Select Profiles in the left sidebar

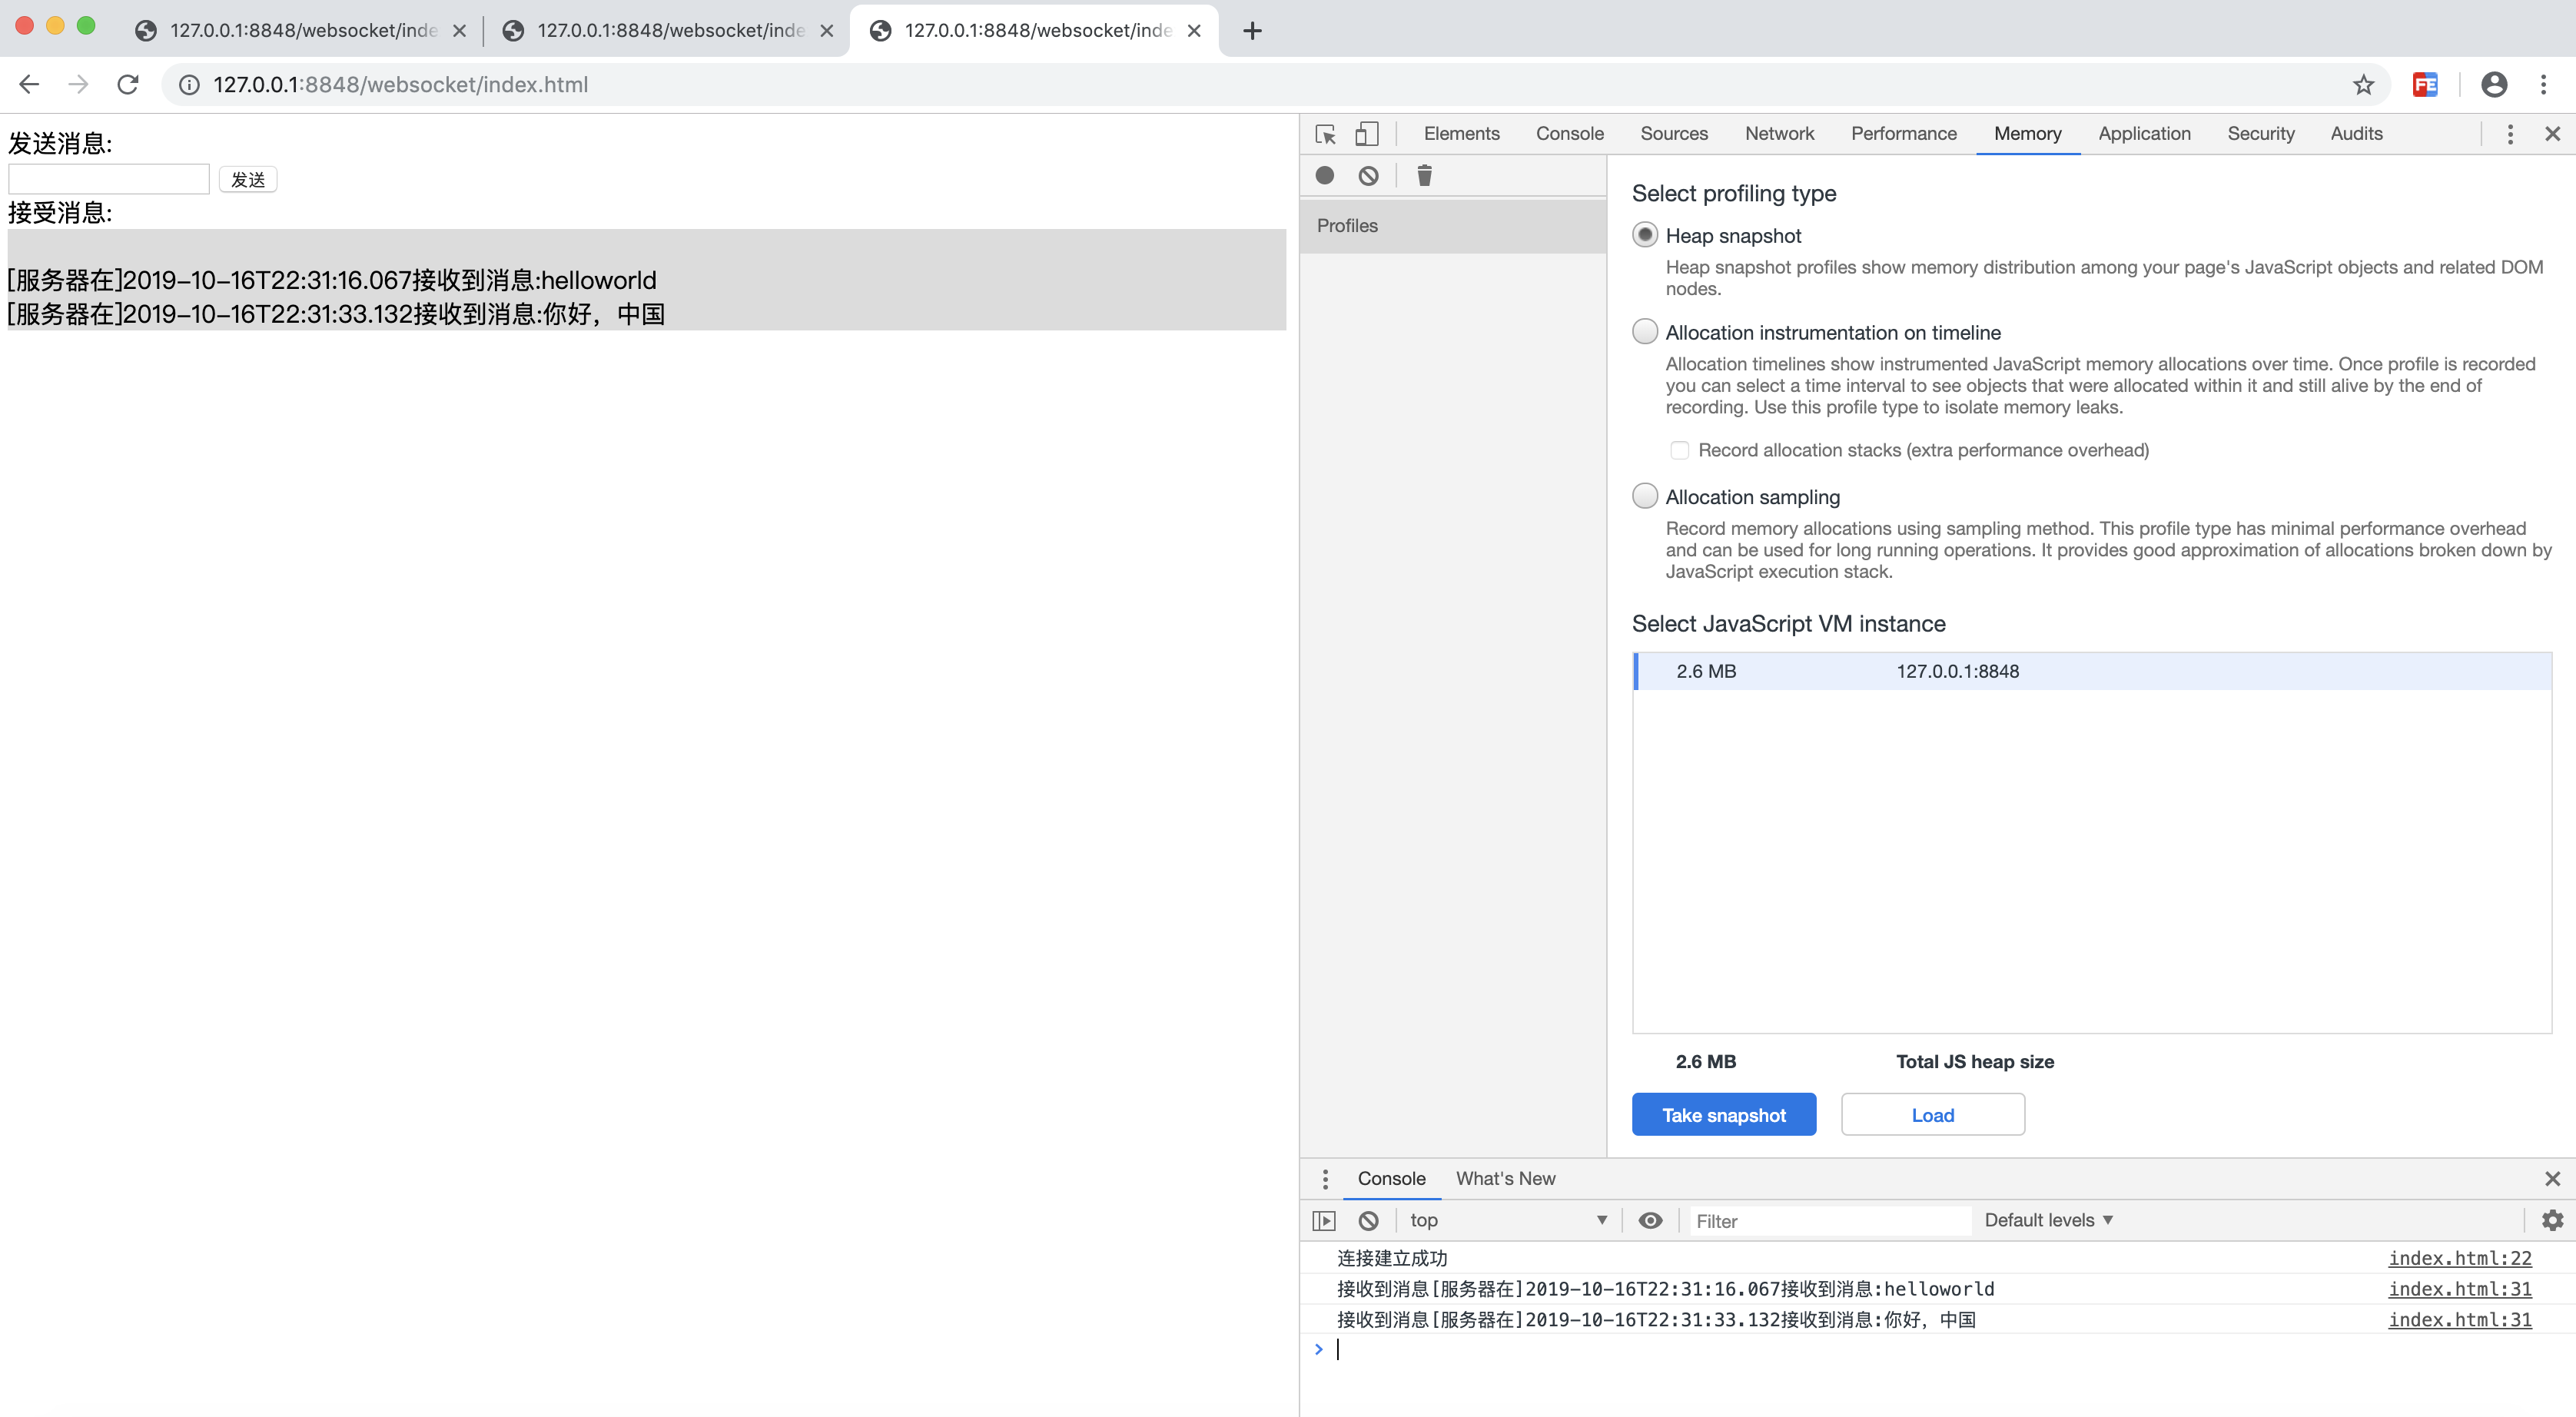[1453, 226]
